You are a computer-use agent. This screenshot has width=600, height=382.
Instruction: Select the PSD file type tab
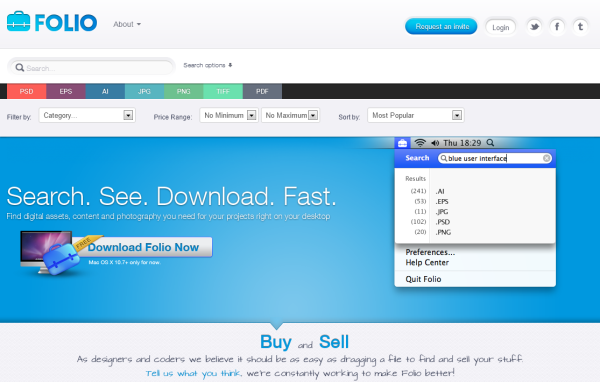[x=26, y=91]
